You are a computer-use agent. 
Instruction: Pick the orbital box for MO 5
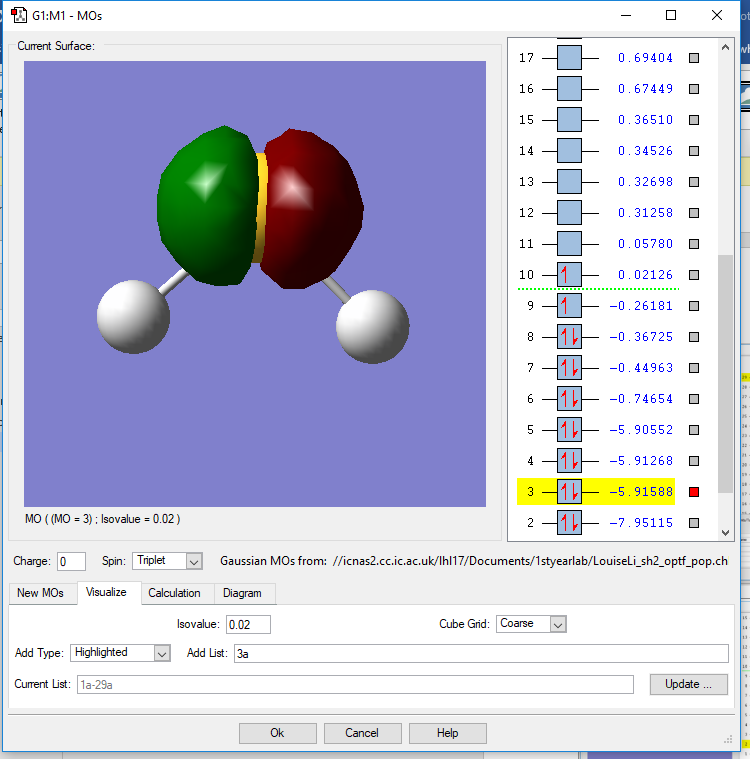(x=569, y=430)
